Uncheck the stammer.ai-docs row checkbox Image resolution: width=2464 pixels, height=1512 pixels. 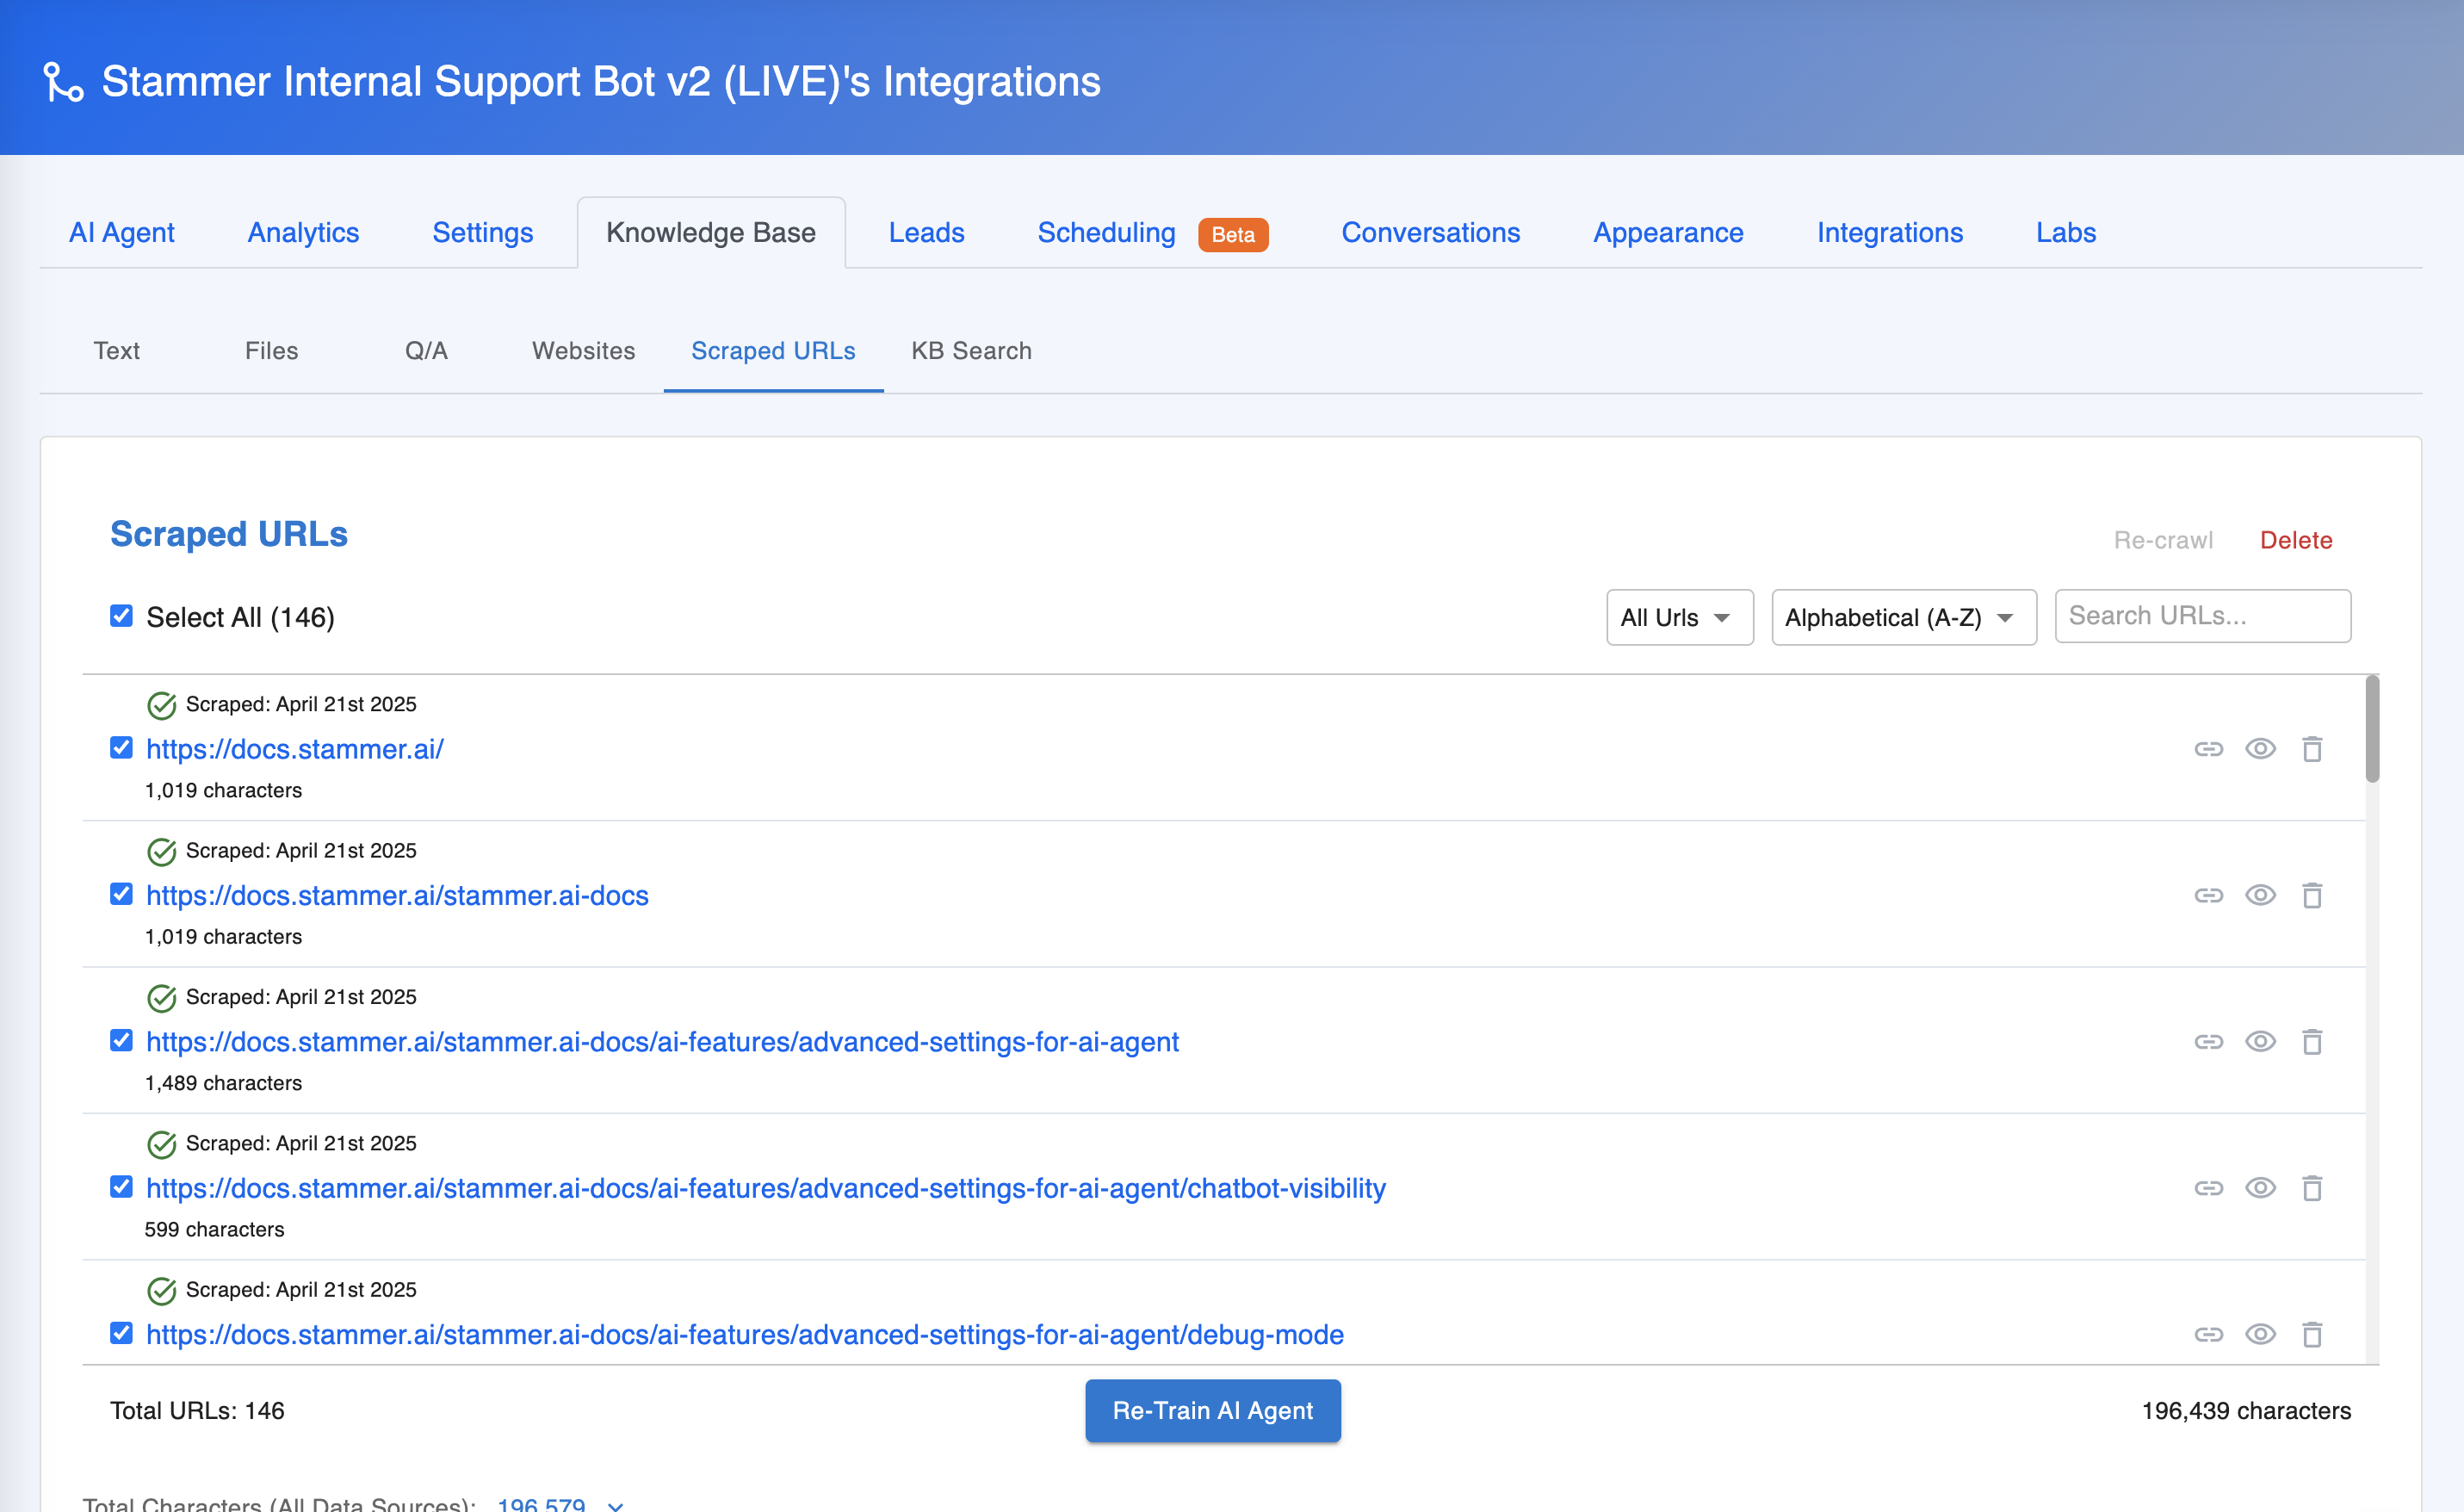[x=121, y=894]
